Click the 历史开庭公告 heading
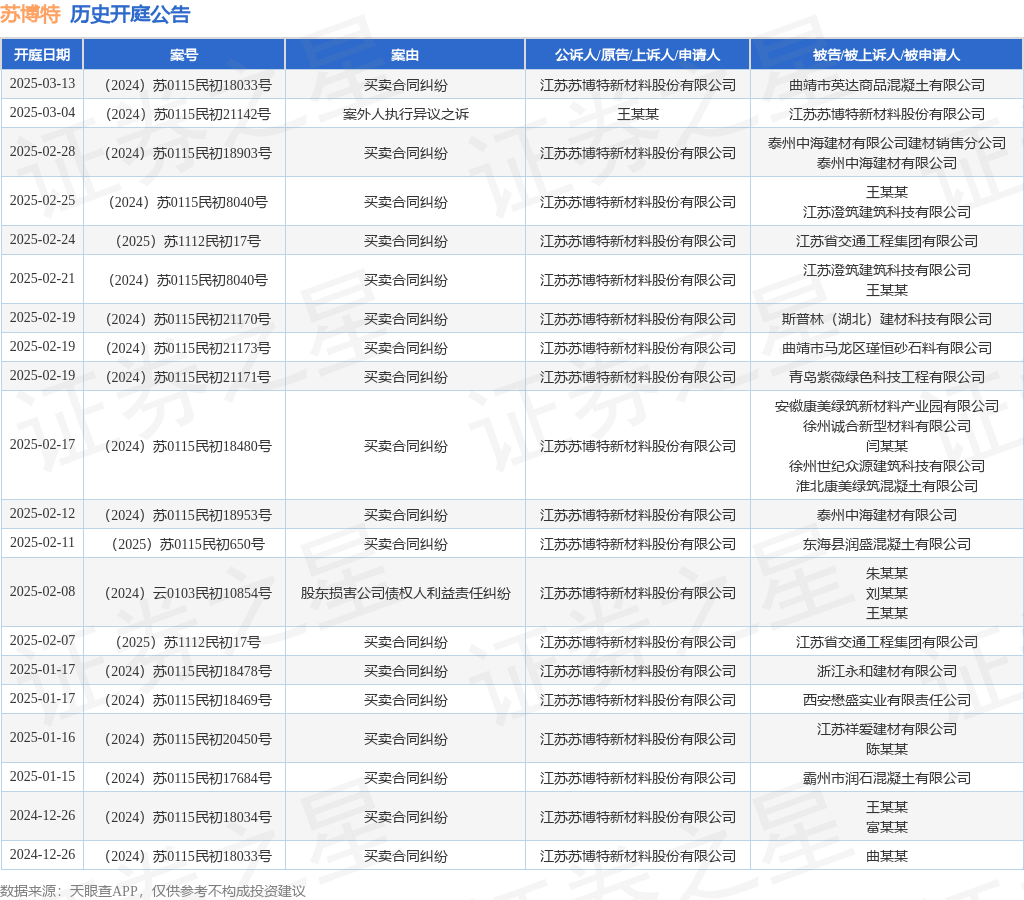Viewport: 1024px width, 900px height. pyautogui.click(x=130, y=14)
